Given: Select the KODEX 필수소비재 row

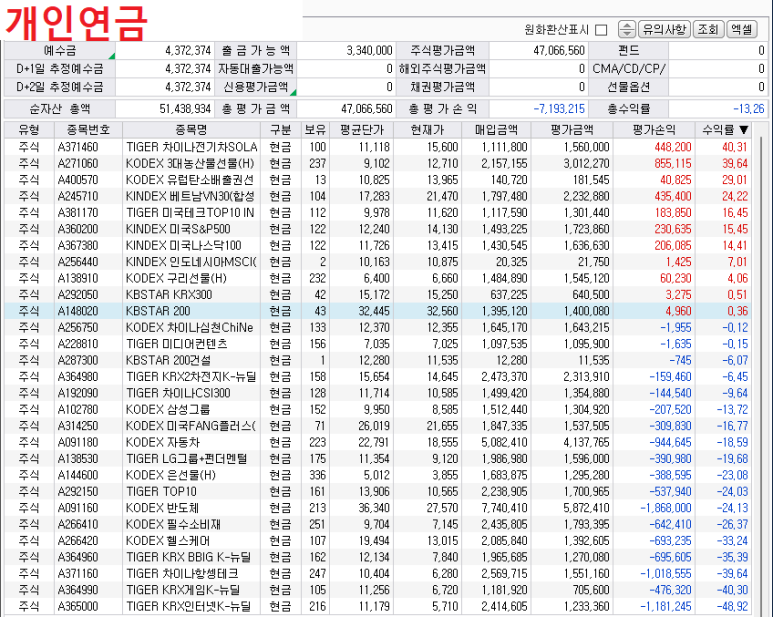Looking at the screenshot, I should [378, 524].
